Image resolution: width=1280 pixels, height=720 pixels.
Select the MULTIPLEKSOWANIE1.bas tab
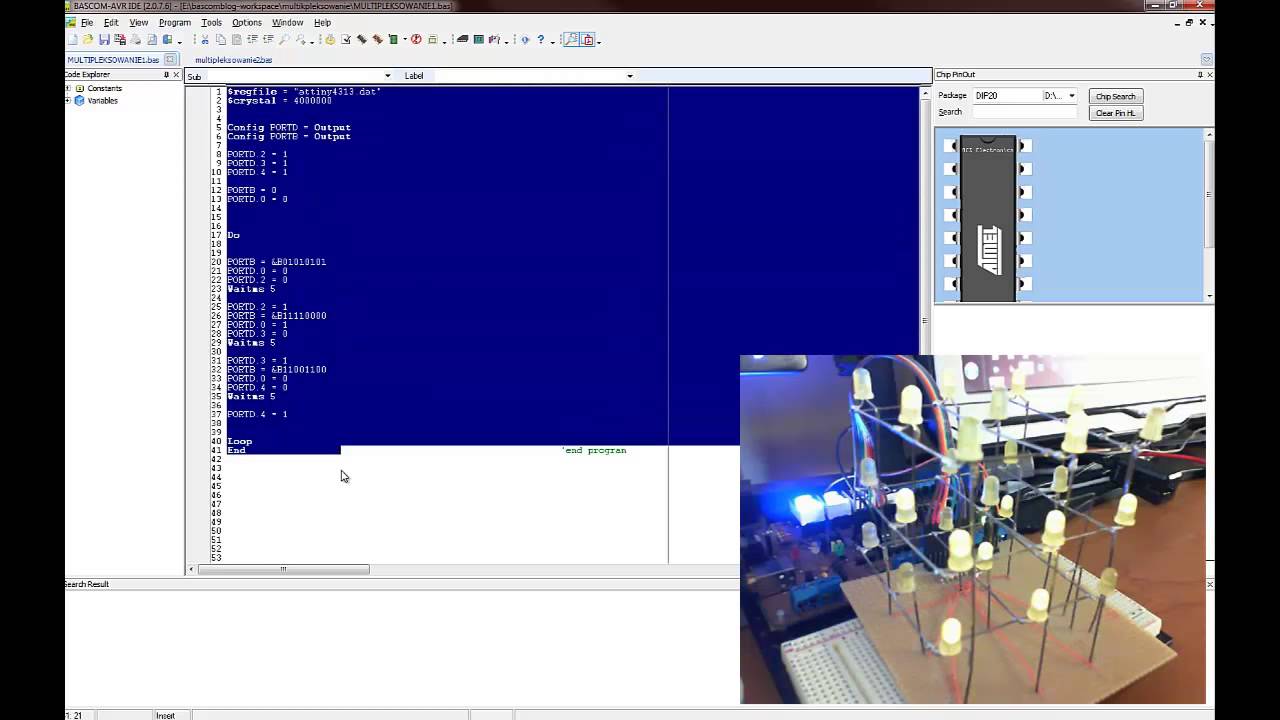point(113,60)
